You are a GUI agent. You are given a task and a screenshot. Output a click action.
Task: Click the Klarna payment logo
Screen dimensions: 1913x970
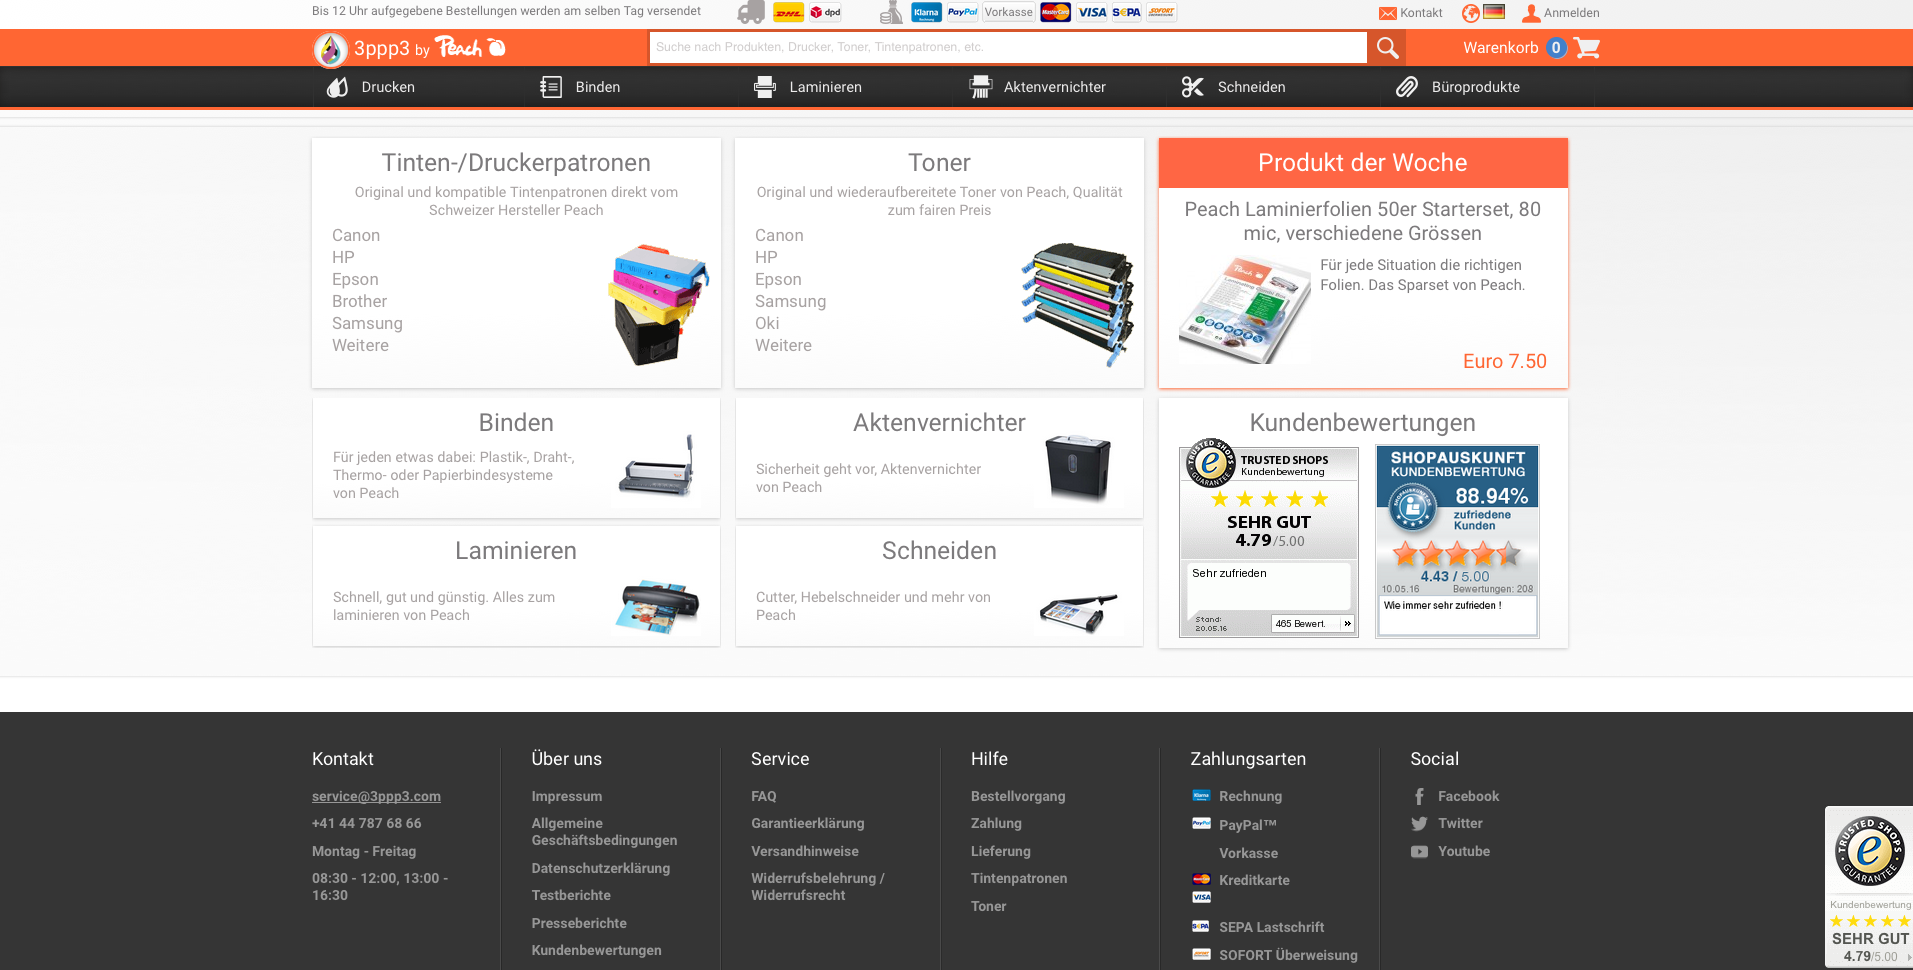[927, 12]
